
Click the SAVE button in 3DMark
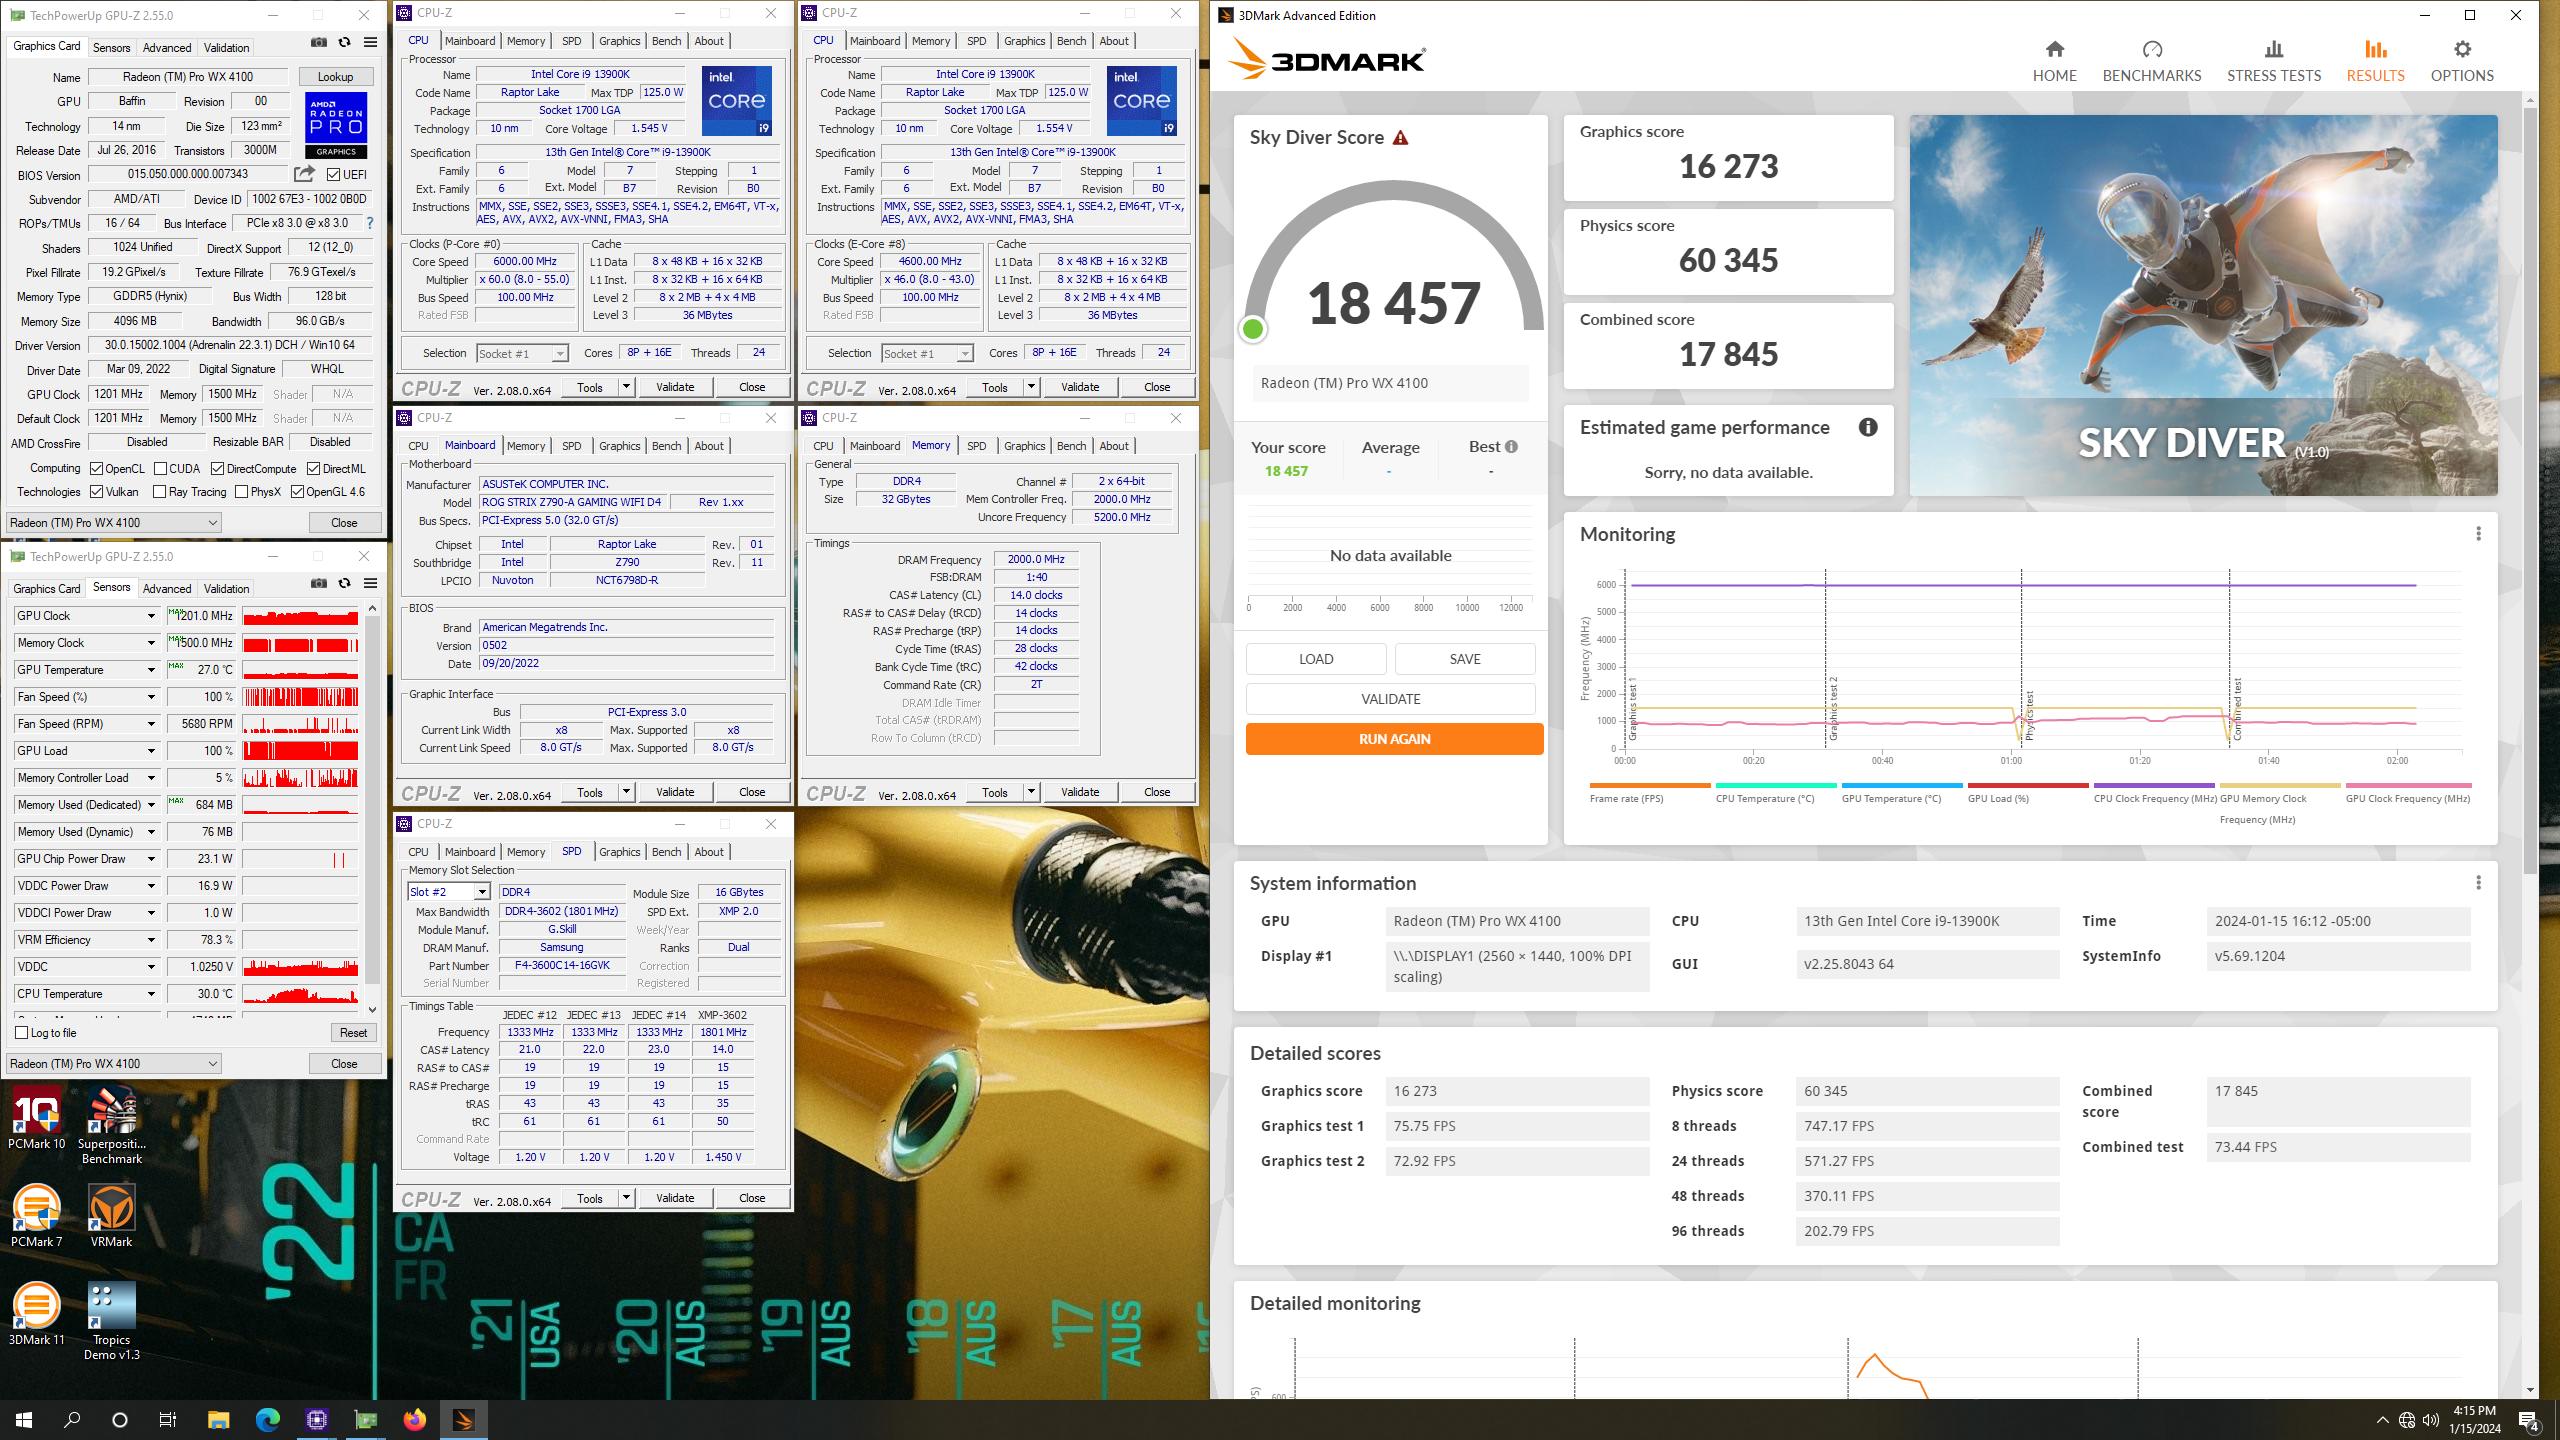1465,659
